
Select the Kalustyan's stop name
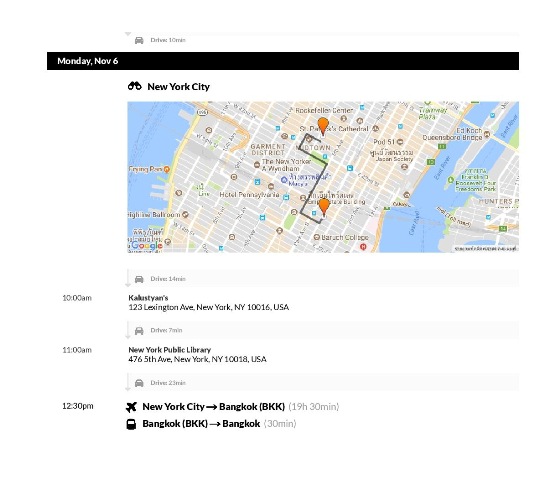[148, 298]
